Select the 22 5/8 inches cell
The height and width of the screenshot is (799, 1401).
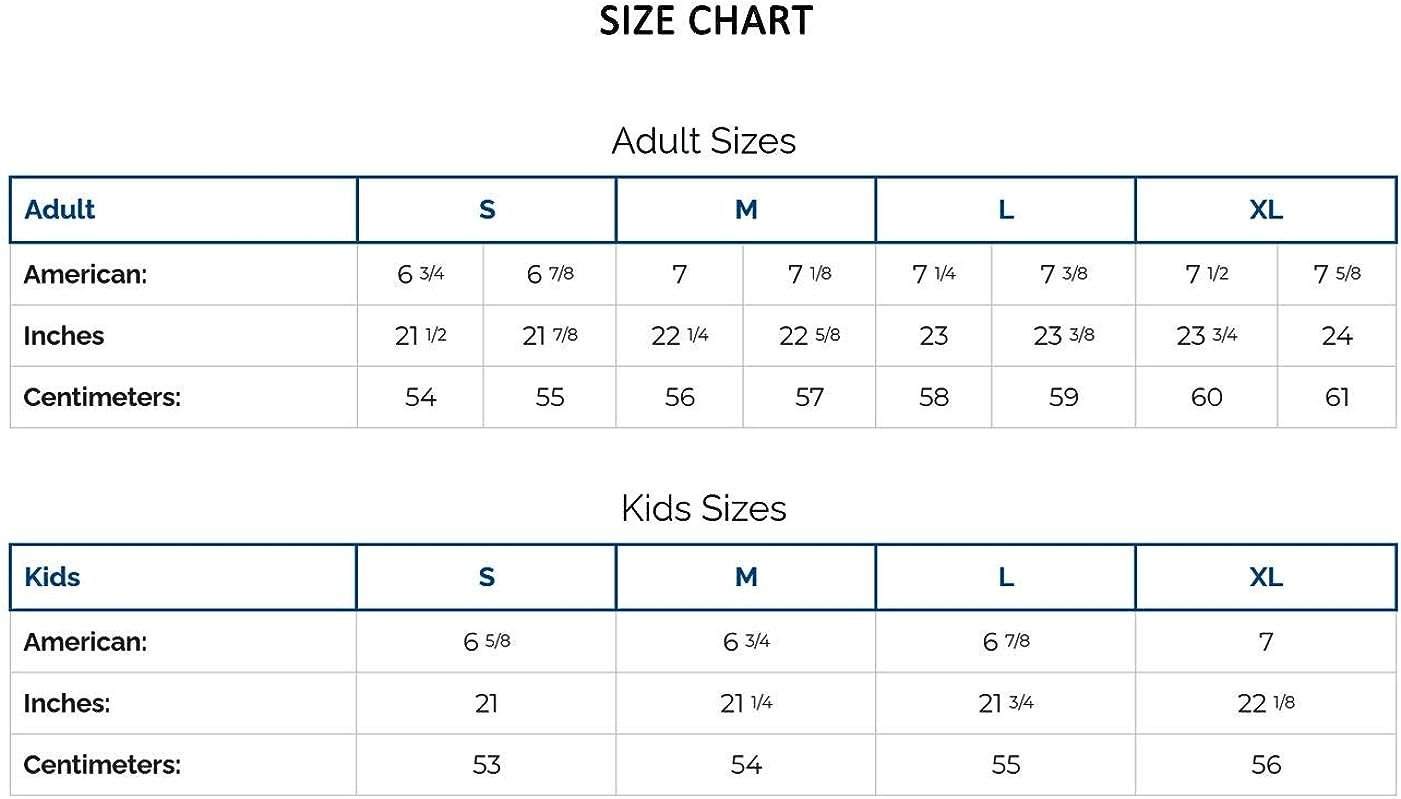click(x=809, y=336)
